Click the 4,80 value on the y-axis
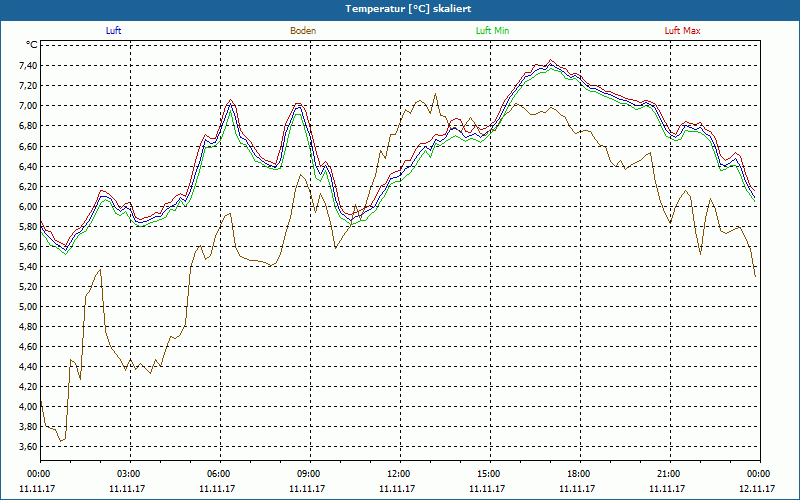 tap(29, 327)
